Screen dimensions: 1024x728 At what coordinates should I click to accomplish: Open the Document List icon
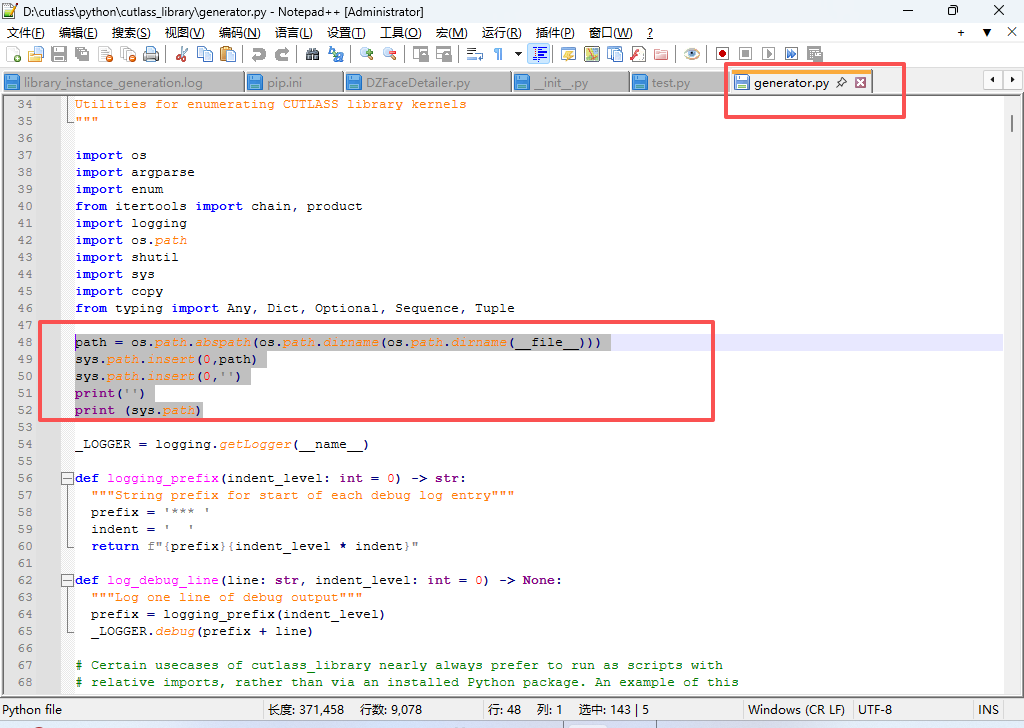(x=615, y=54)
